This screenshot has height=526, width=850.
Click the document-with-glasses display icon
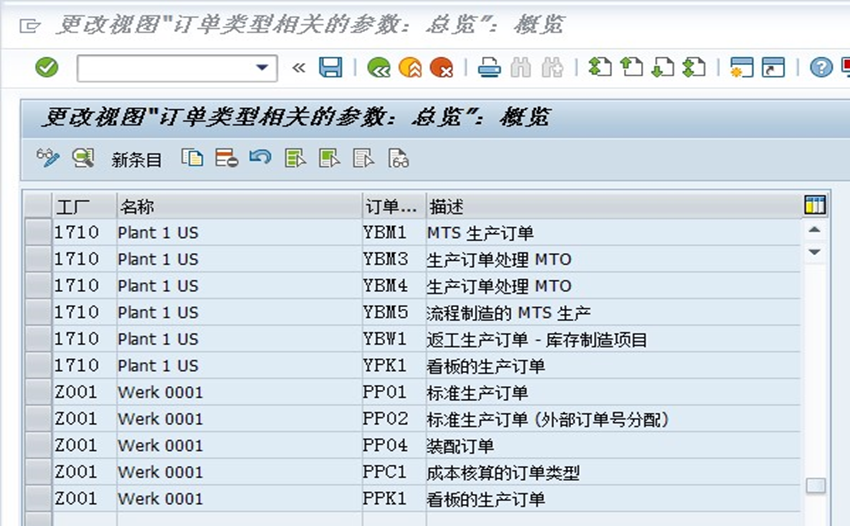pyautogui.click(x=398, y=158)
